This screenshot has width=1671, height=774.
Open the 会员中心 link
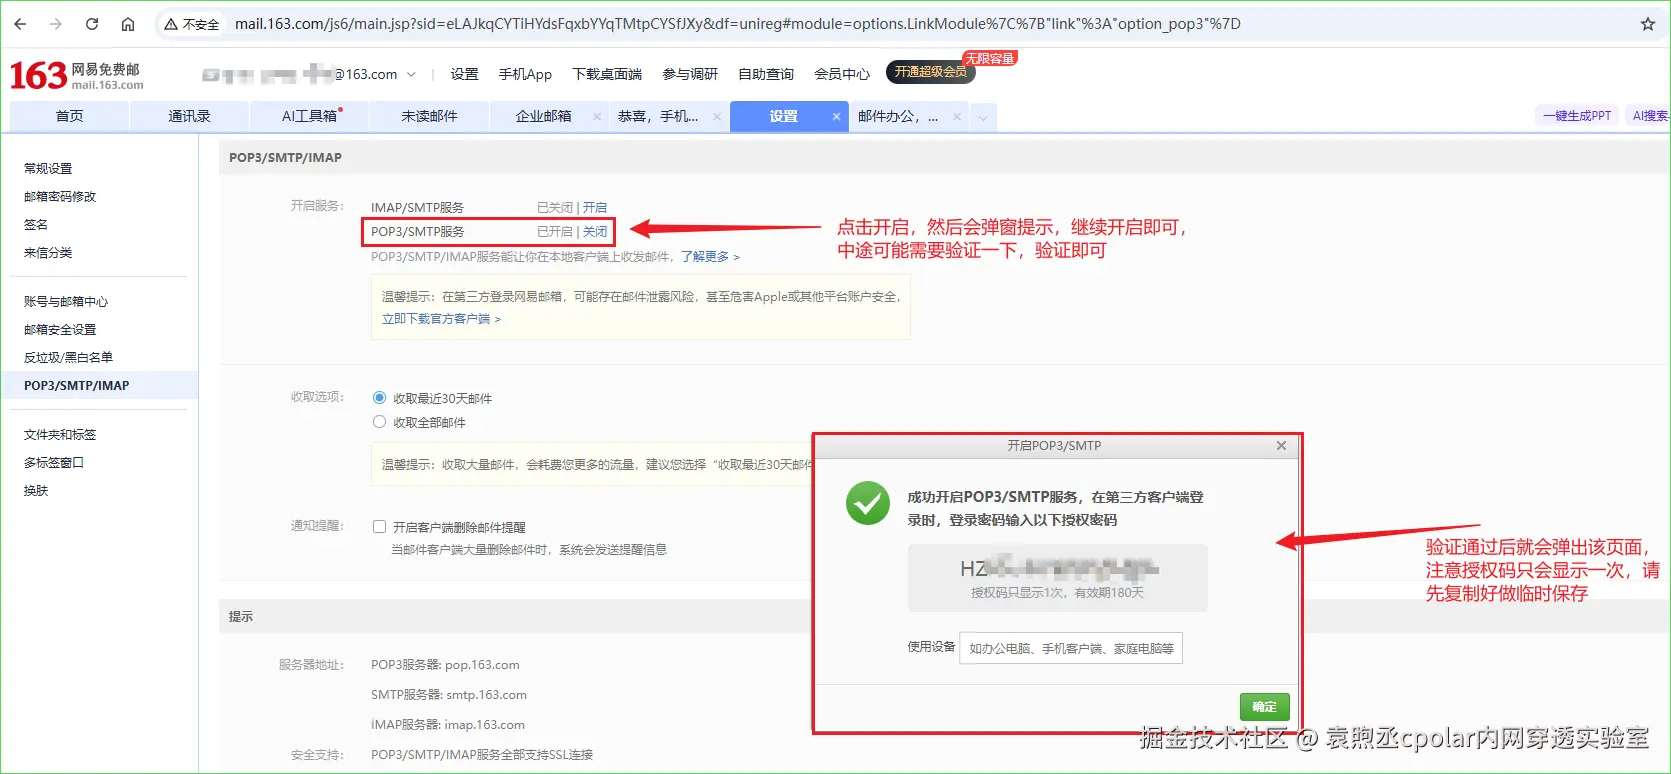tap(842, 74)
